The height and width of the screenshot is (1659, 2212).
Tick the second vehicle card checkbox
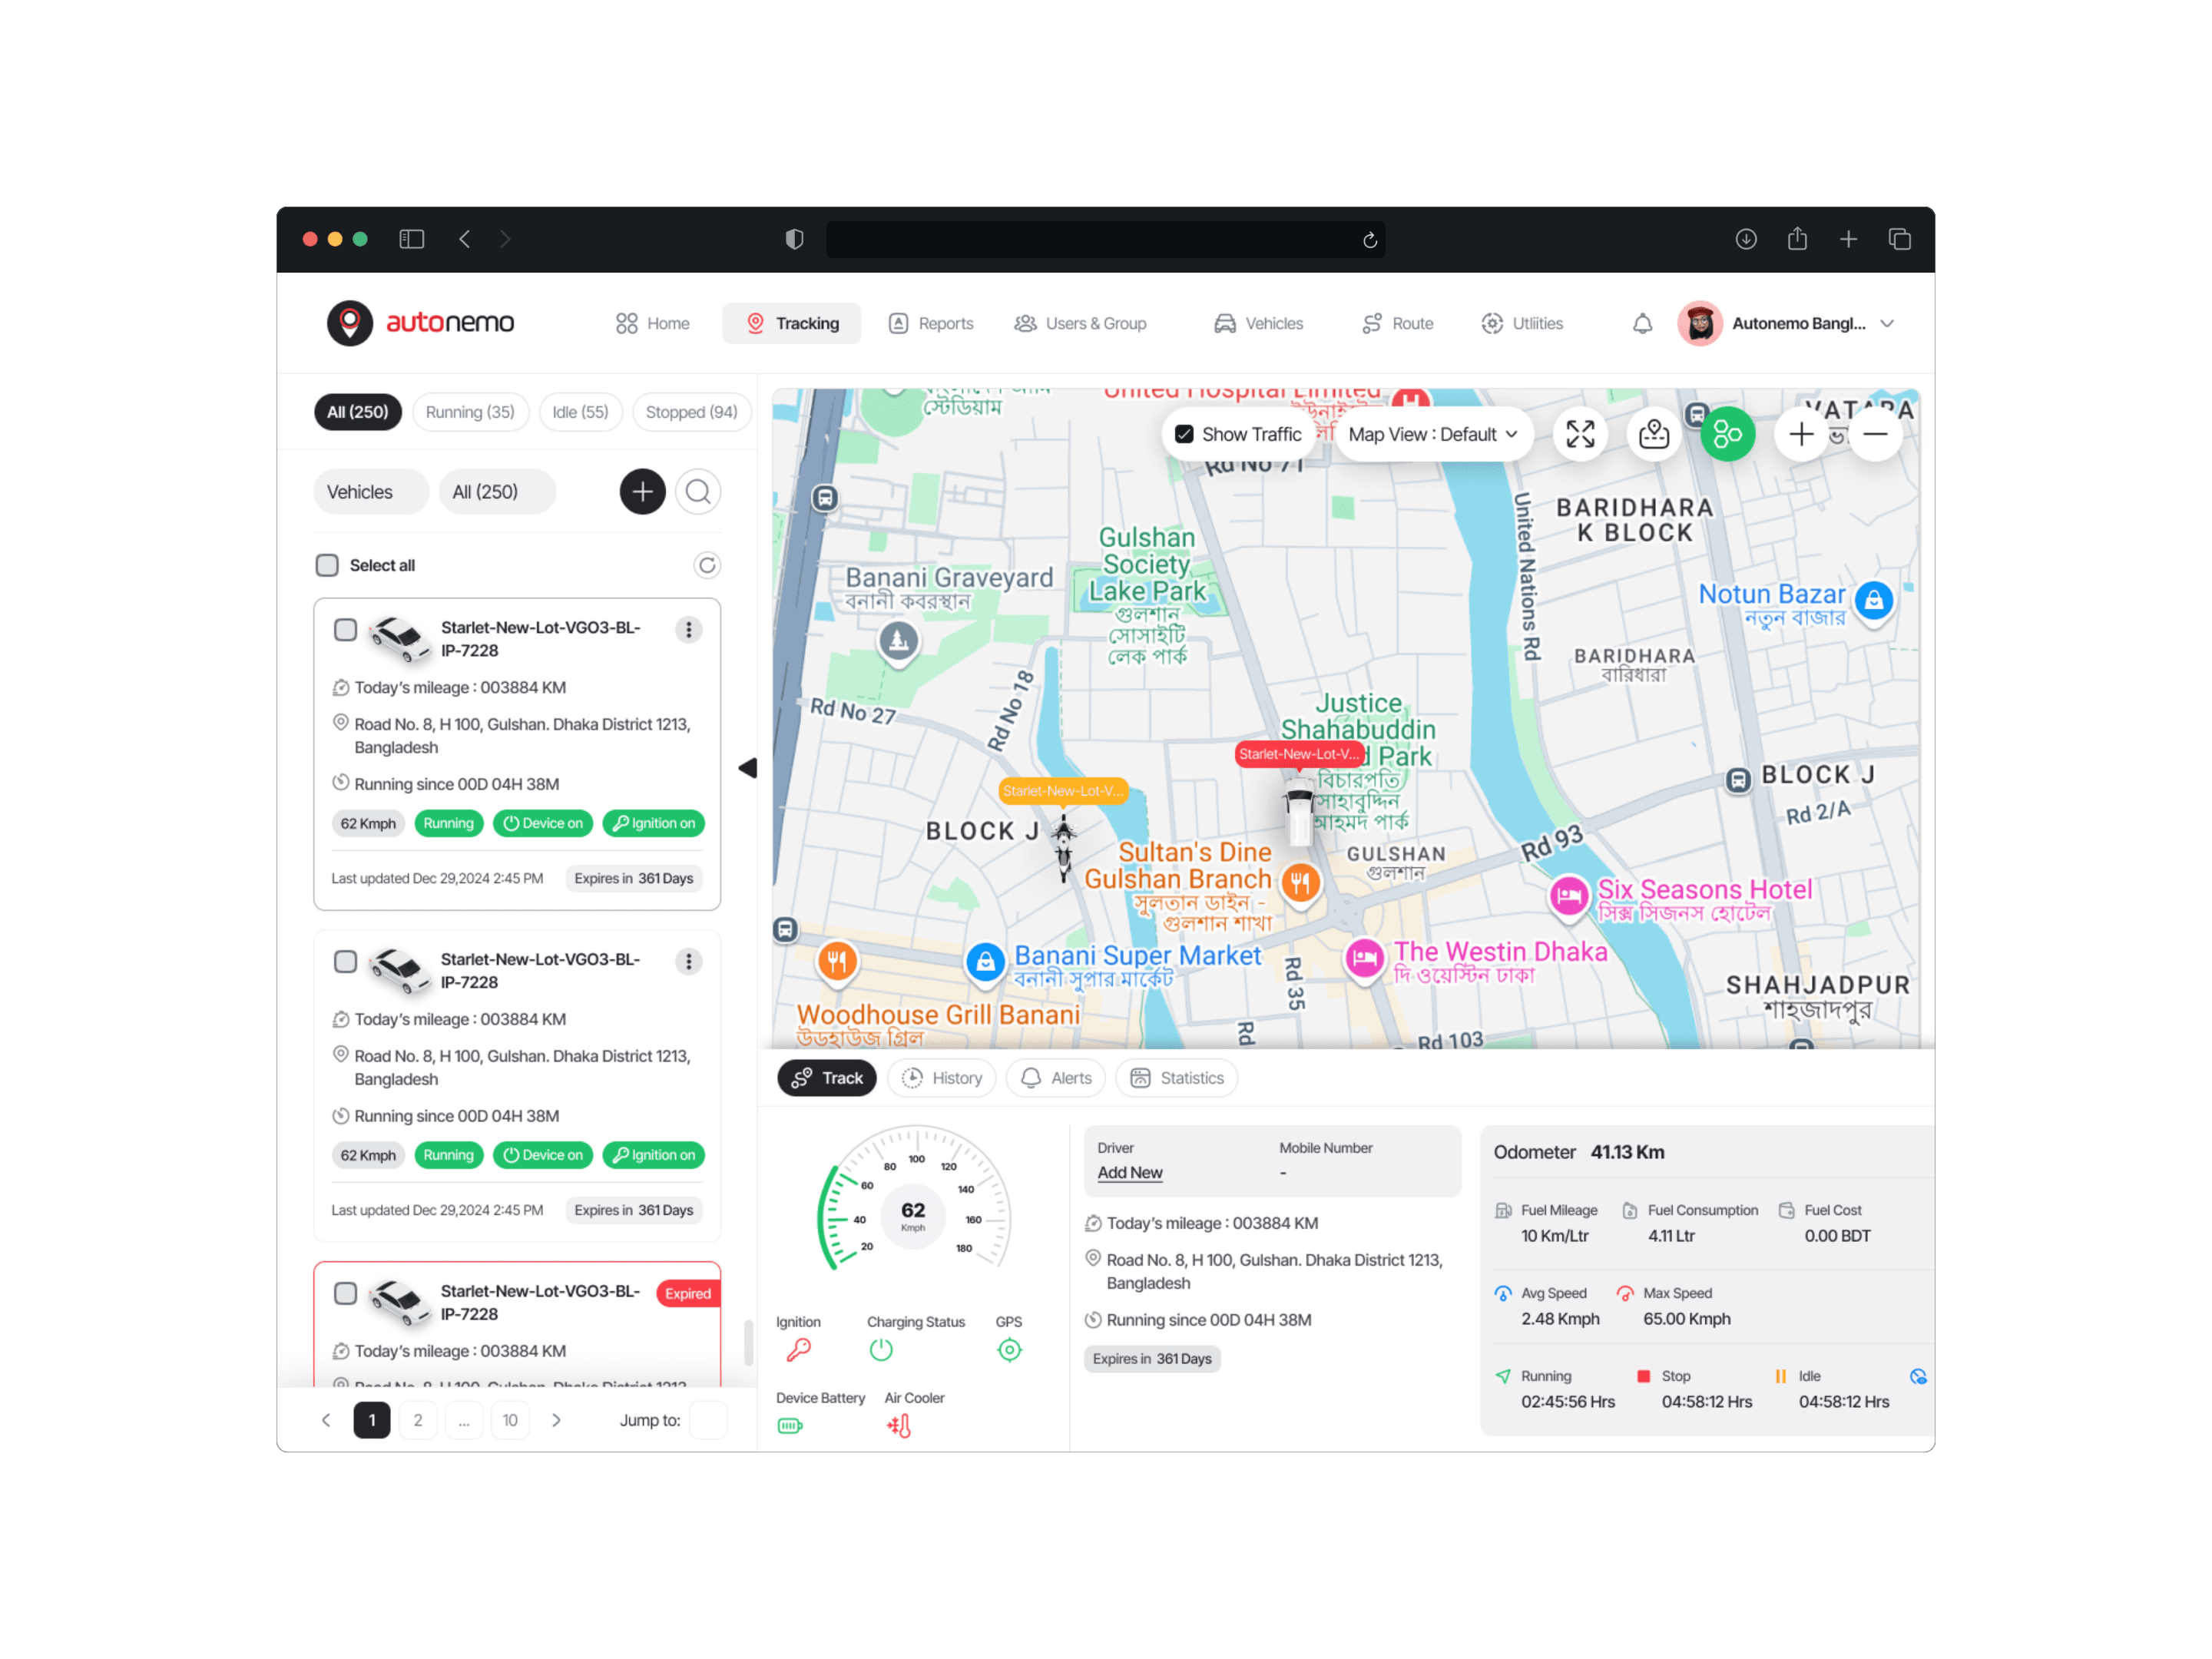(345, 961)
